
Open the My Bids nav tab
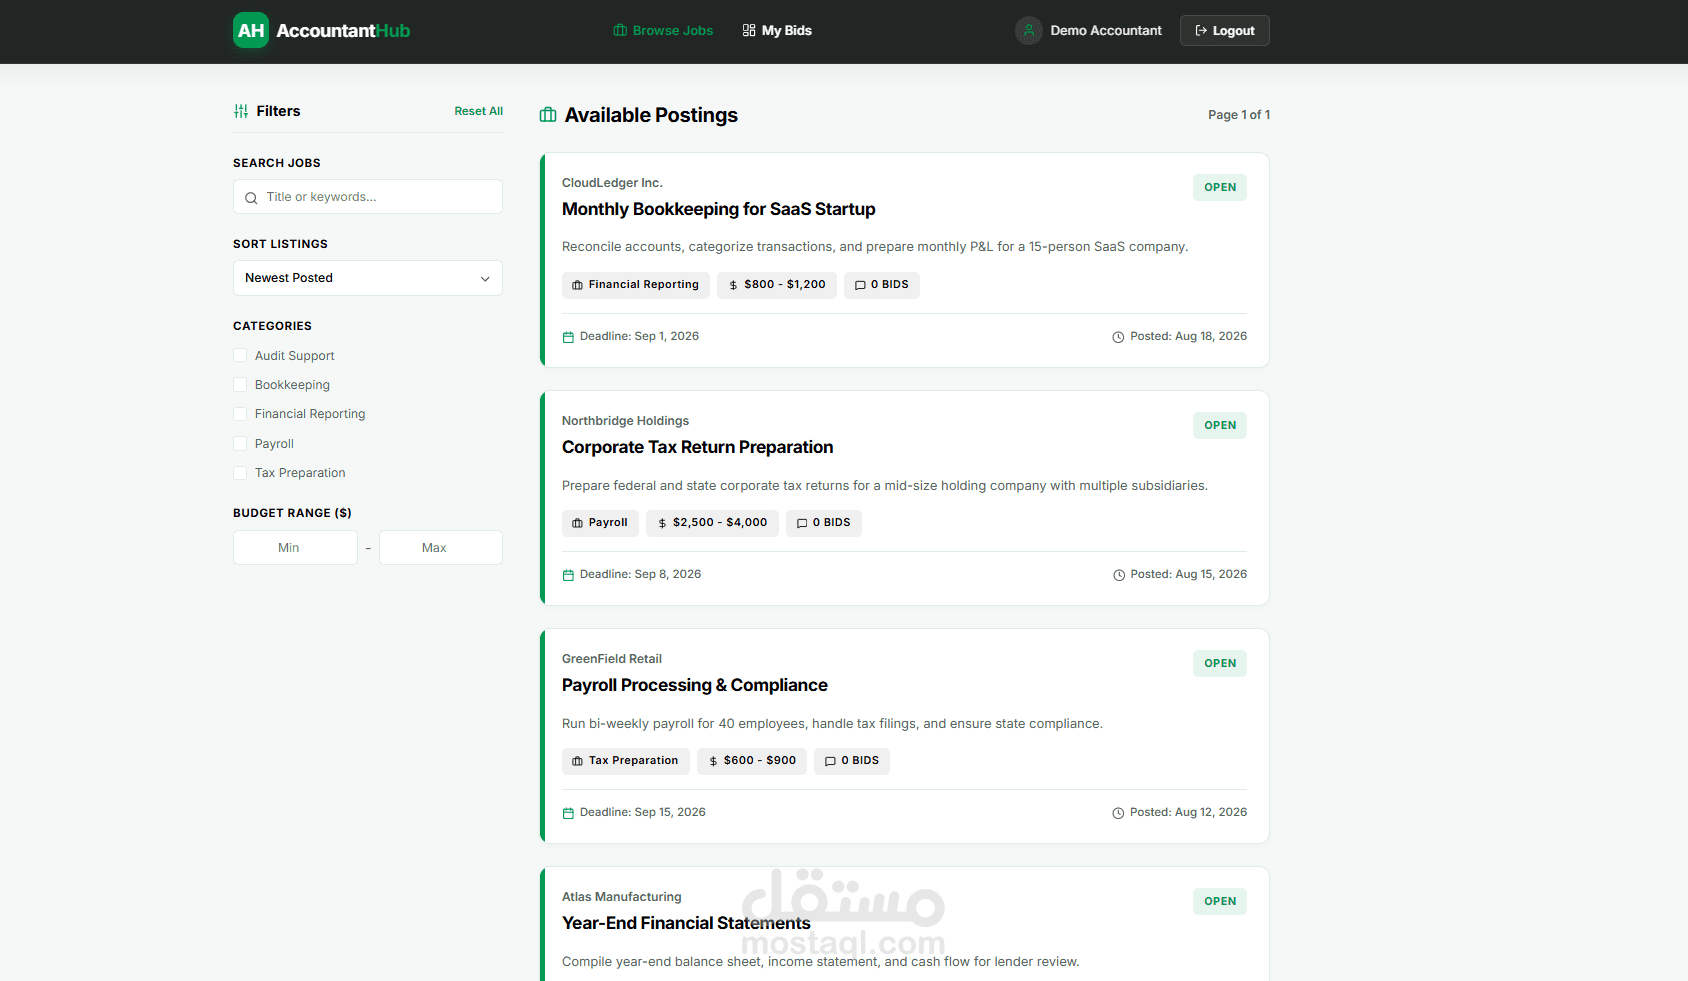[777, 30]
